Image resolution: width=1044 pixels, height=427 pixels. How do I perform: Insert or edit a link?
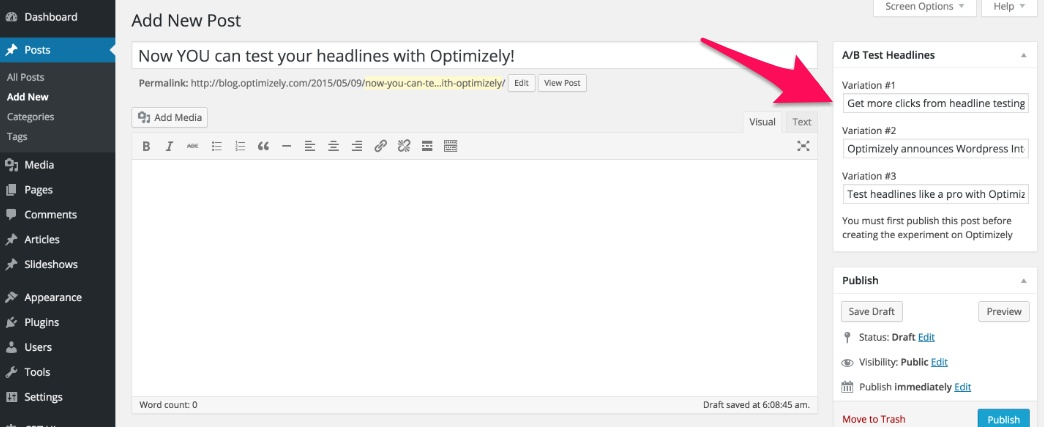(x=380, y=147)
